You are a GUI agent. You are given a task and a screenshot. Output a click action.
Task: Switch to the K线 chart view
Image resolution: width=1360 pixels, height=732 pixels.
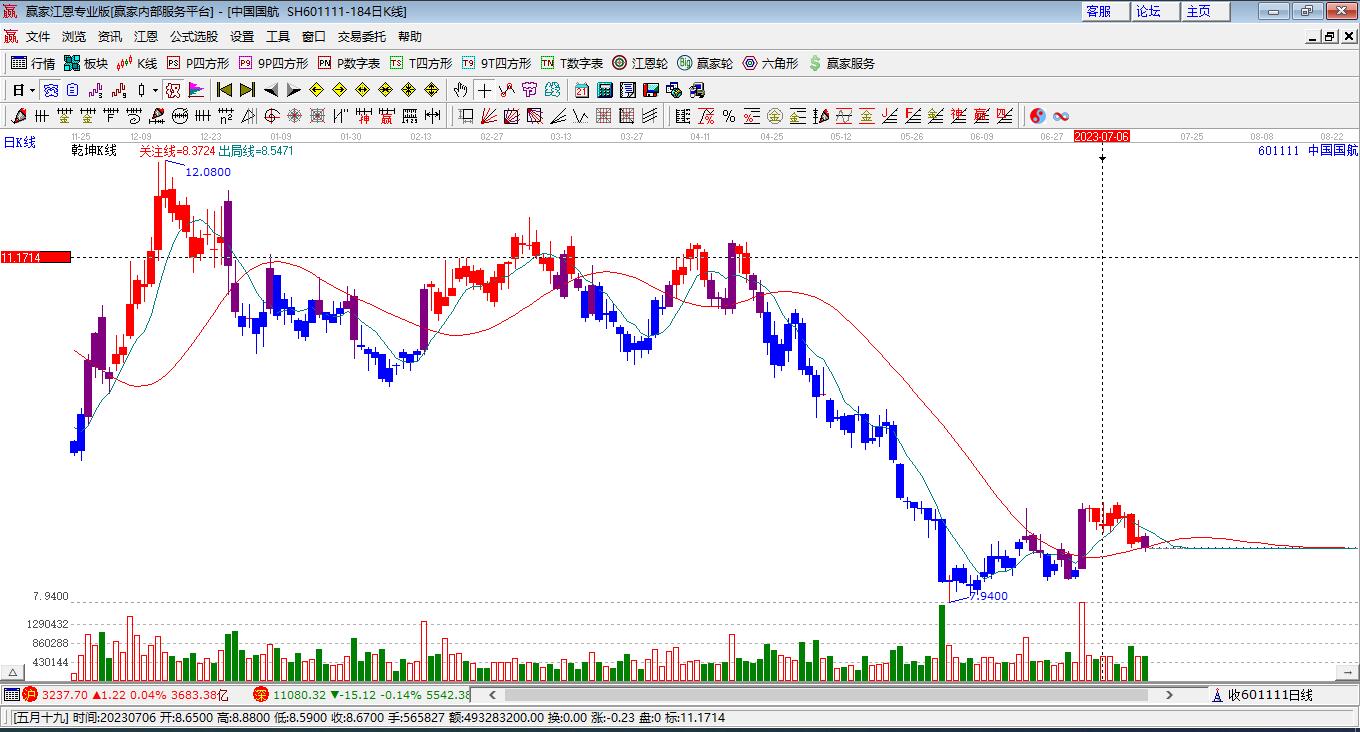pyautogui.click(x=136, y=63)
